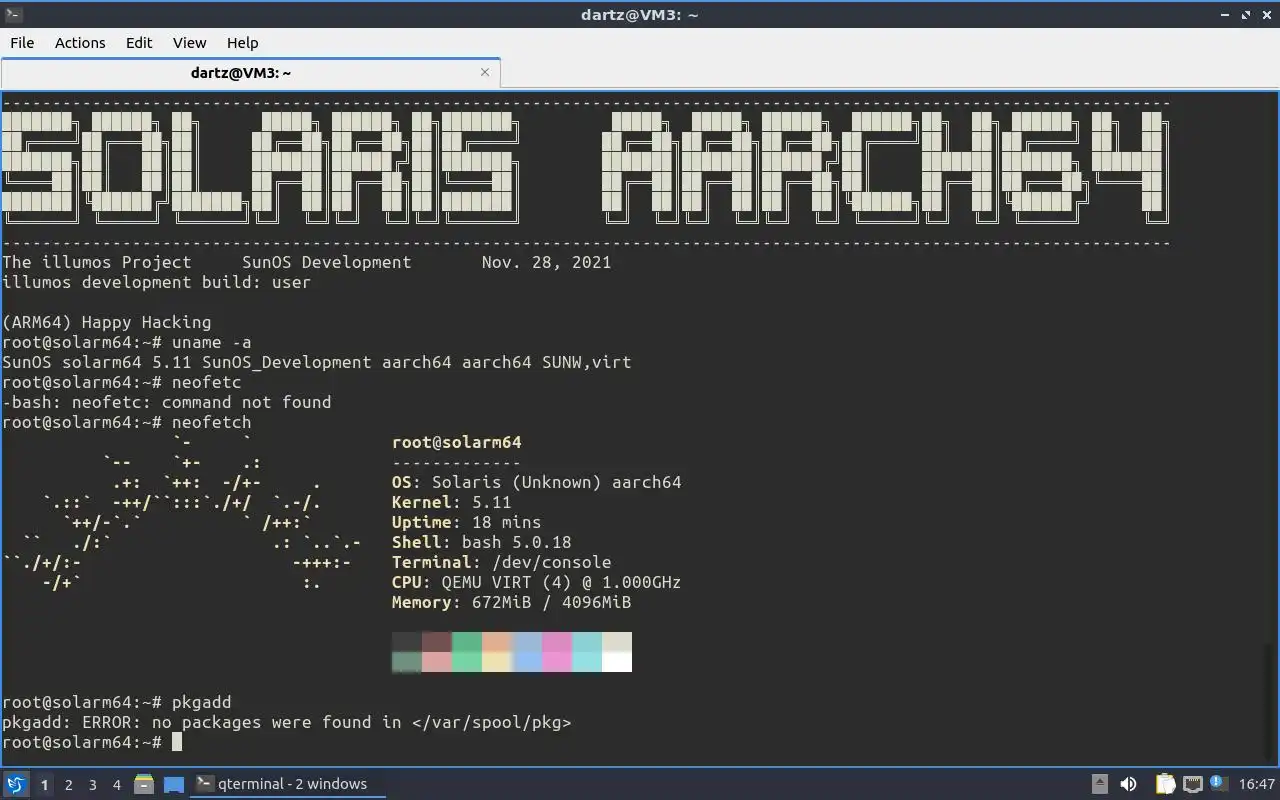Viewport: 1280px width, 800px height.
Task: Open the Edit menu
Action: [x=139, y=42]
